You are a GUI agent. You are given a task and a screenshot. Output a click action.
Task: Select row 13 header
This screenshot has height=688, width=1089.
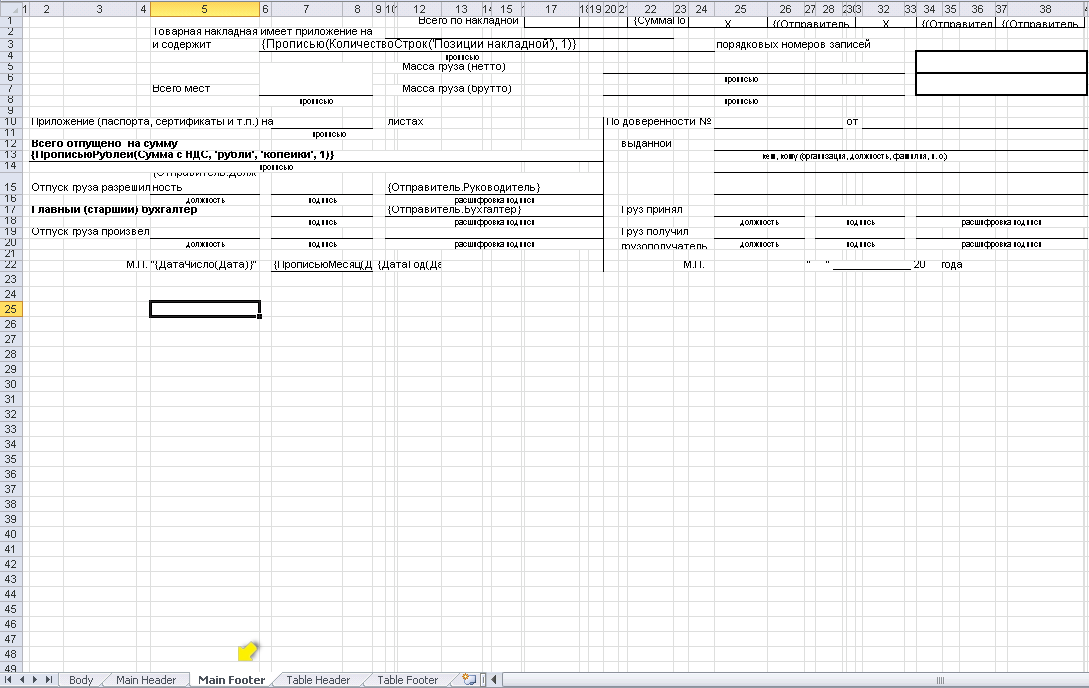(10, 155)
